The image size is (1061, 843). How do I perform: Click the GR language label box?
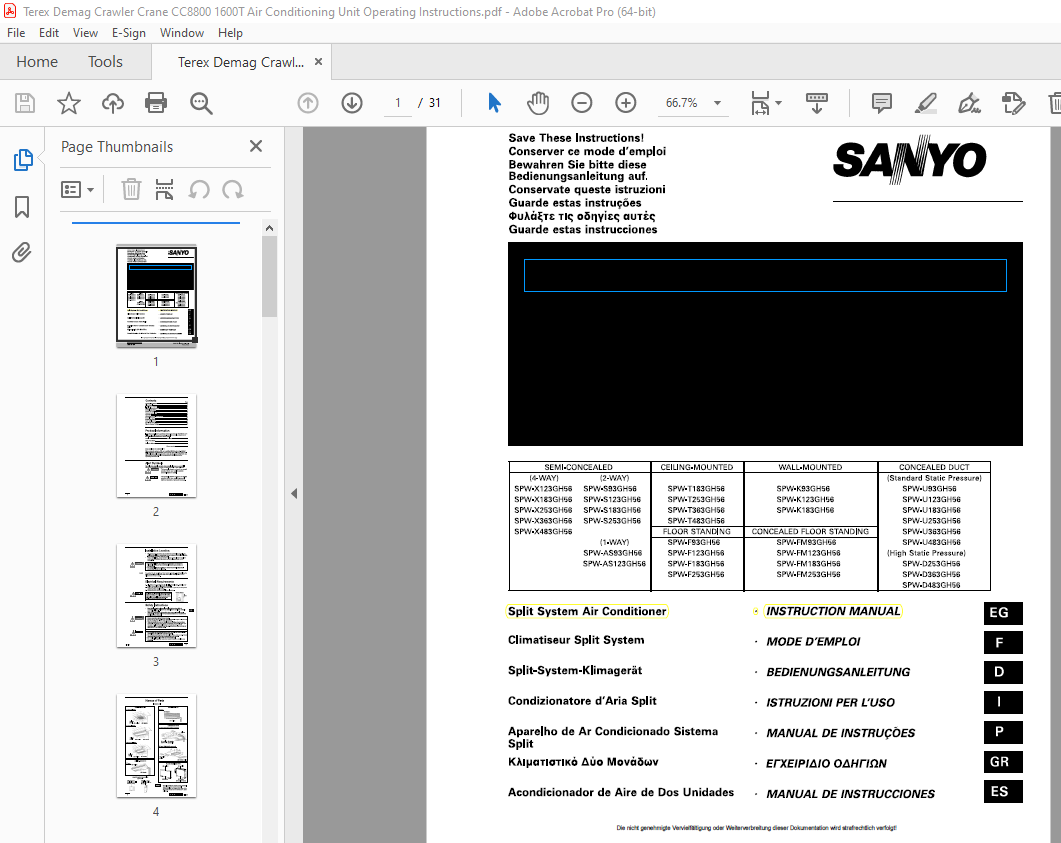(x=1003, y=762)
